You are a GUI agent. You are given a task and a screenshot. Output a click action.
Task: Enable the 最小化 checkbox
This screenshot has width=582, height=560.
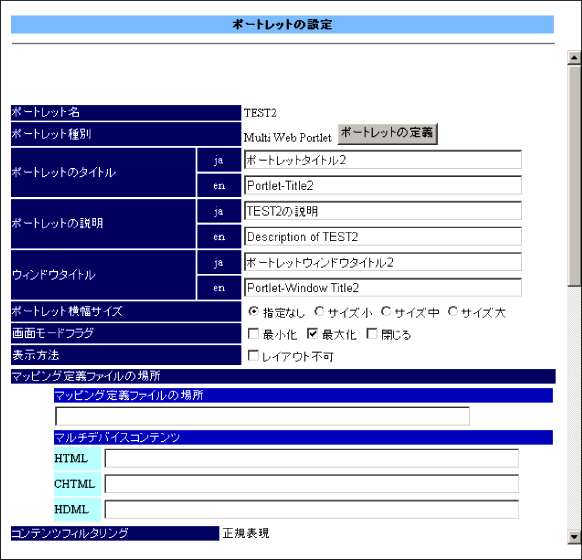tap(253, 334)
